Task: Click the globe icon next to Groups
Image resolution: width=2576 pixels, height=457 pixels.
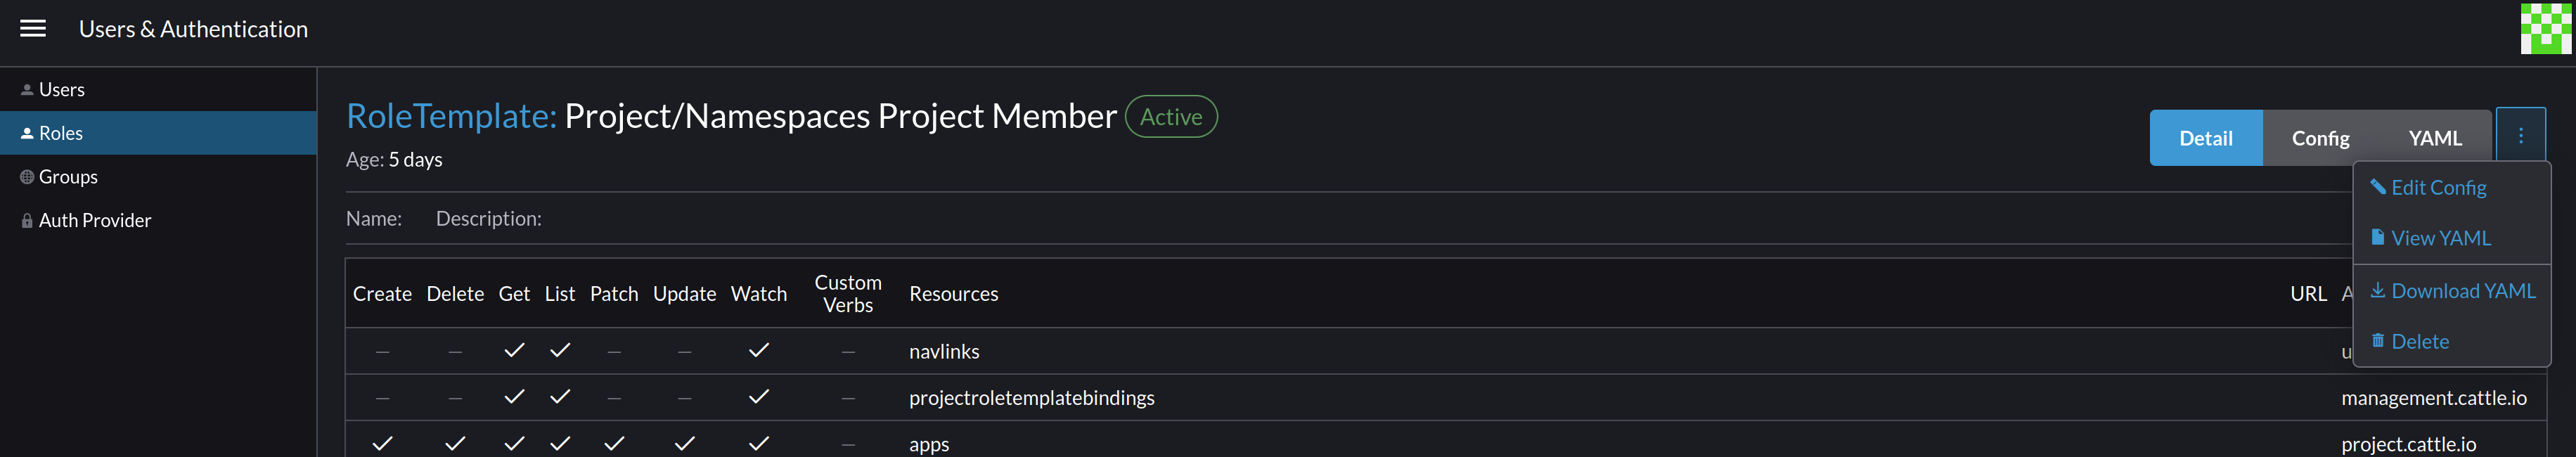Action: 25,176
